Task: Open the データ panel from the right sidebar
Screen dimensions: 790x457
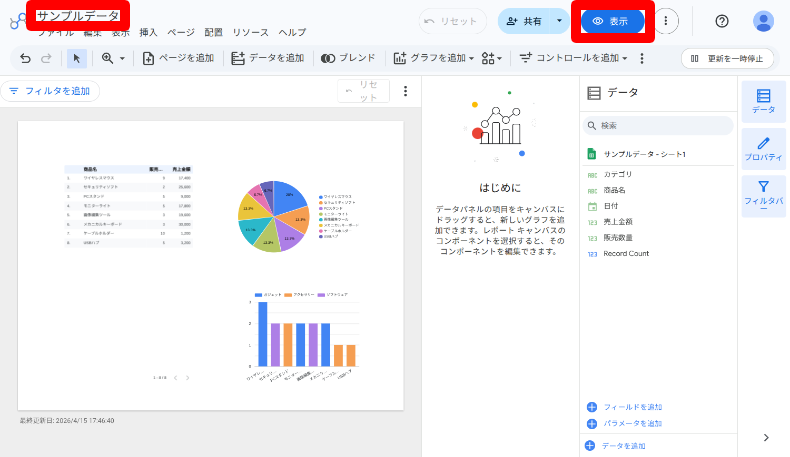Action: coord(763,101)
